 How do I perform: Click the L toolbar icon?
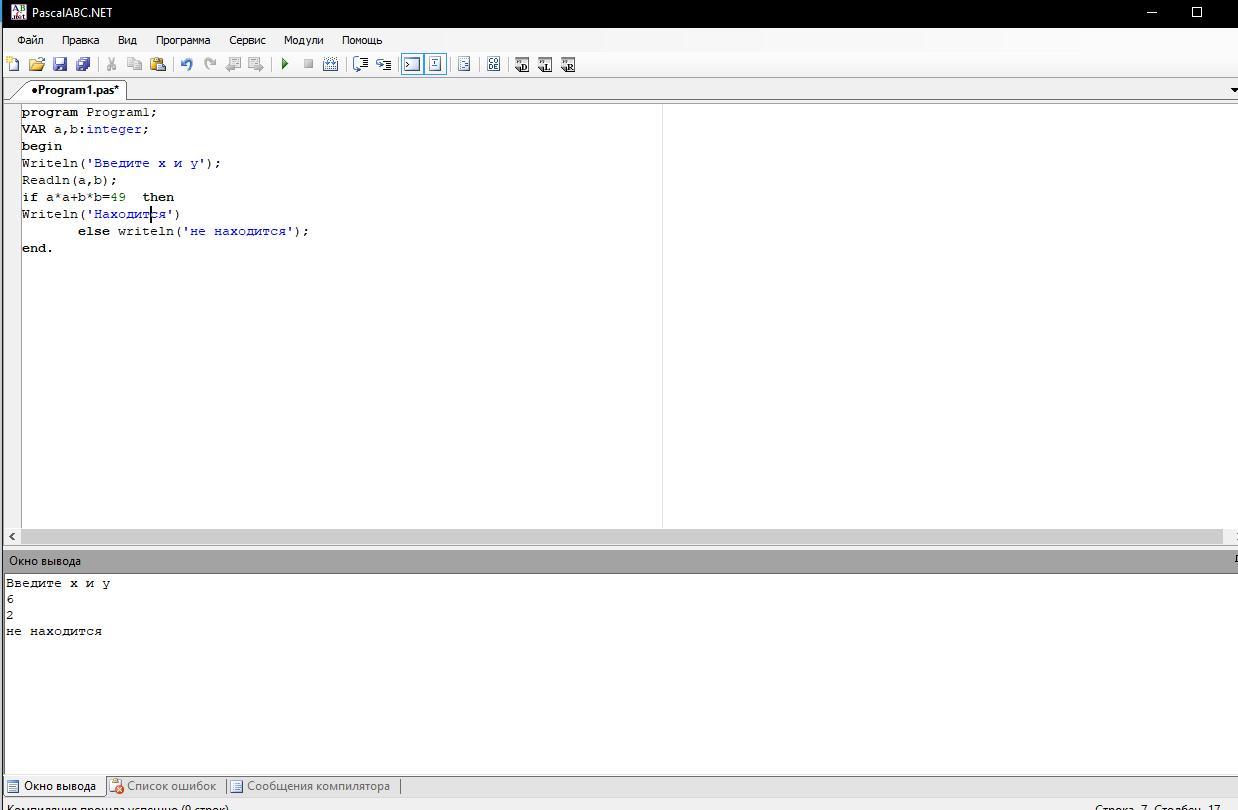545,64
